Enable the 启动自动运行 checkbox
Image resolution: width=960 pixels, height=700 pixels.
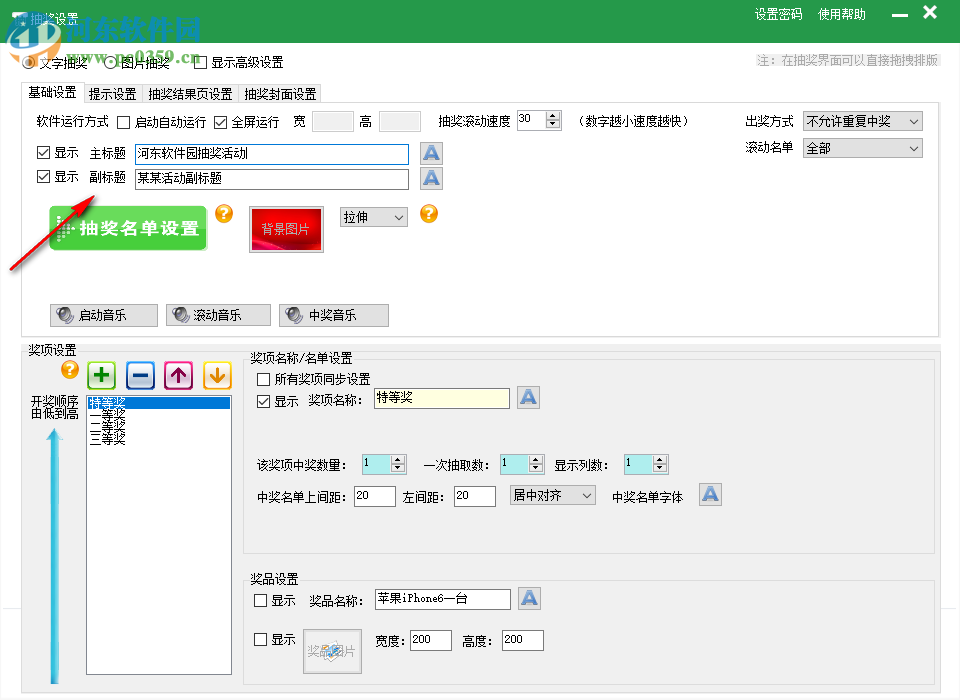125,121
